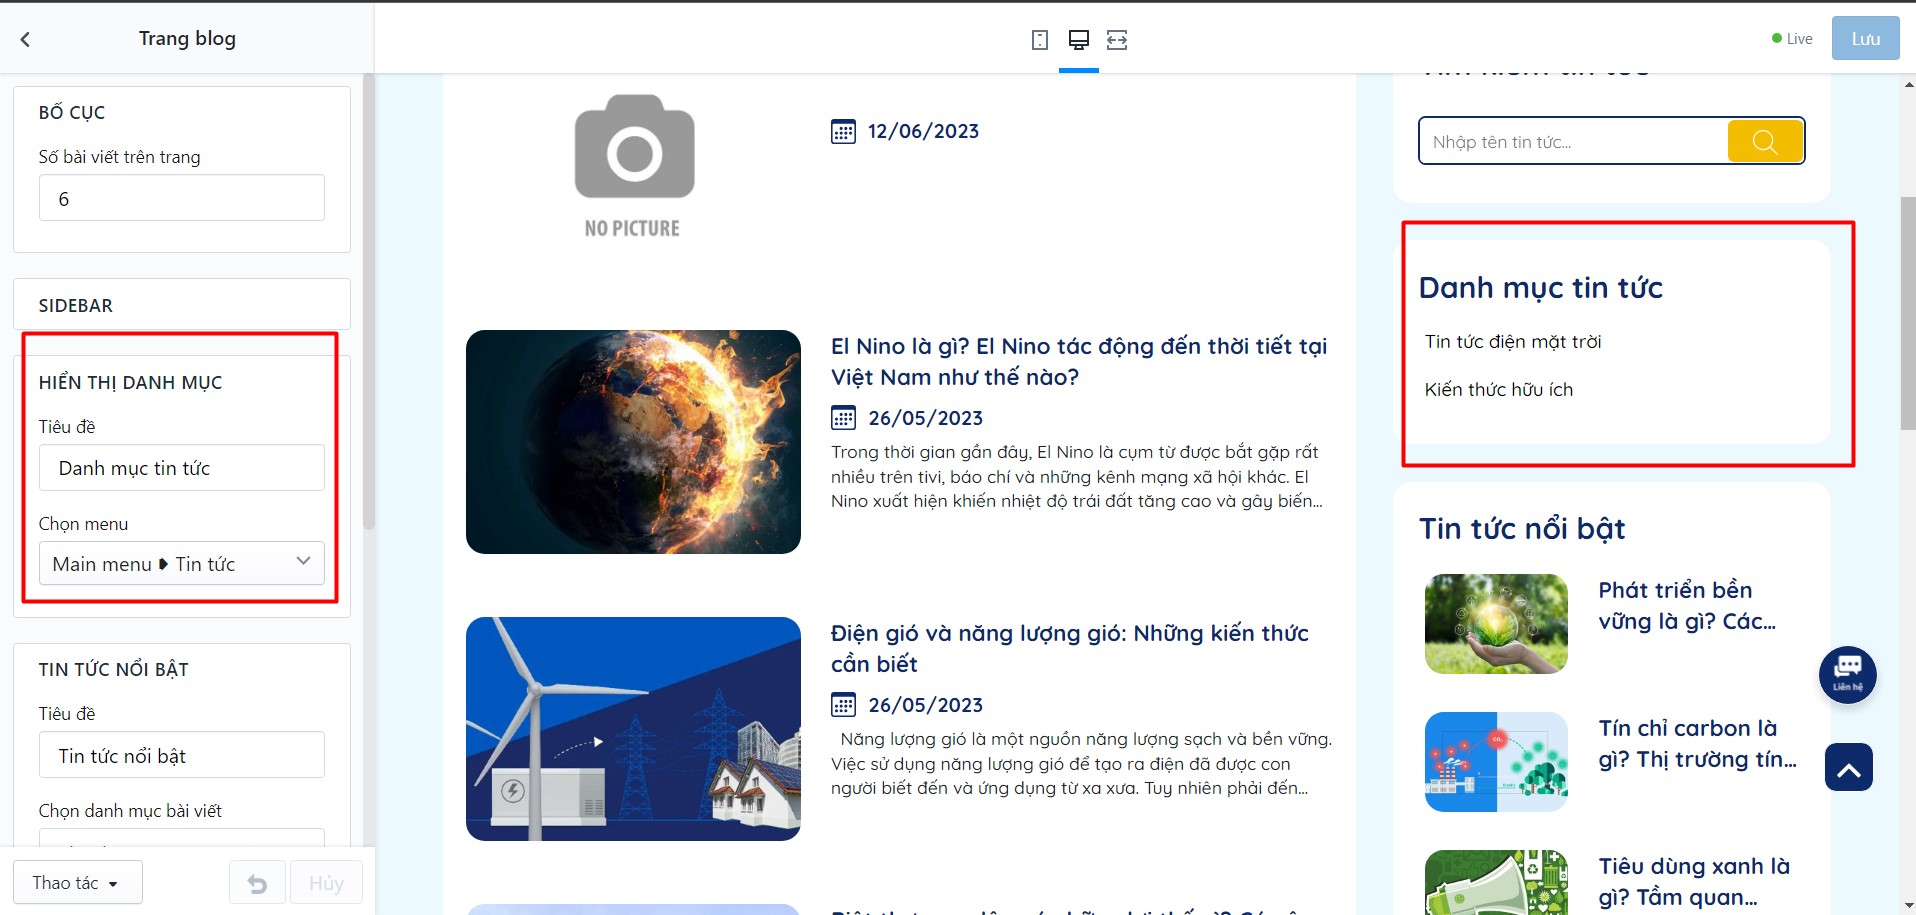The height and width of the screenshot is (915, 1916).
Task: Edit the Danh mục tin tức title field
Action: tap(182, 468)
